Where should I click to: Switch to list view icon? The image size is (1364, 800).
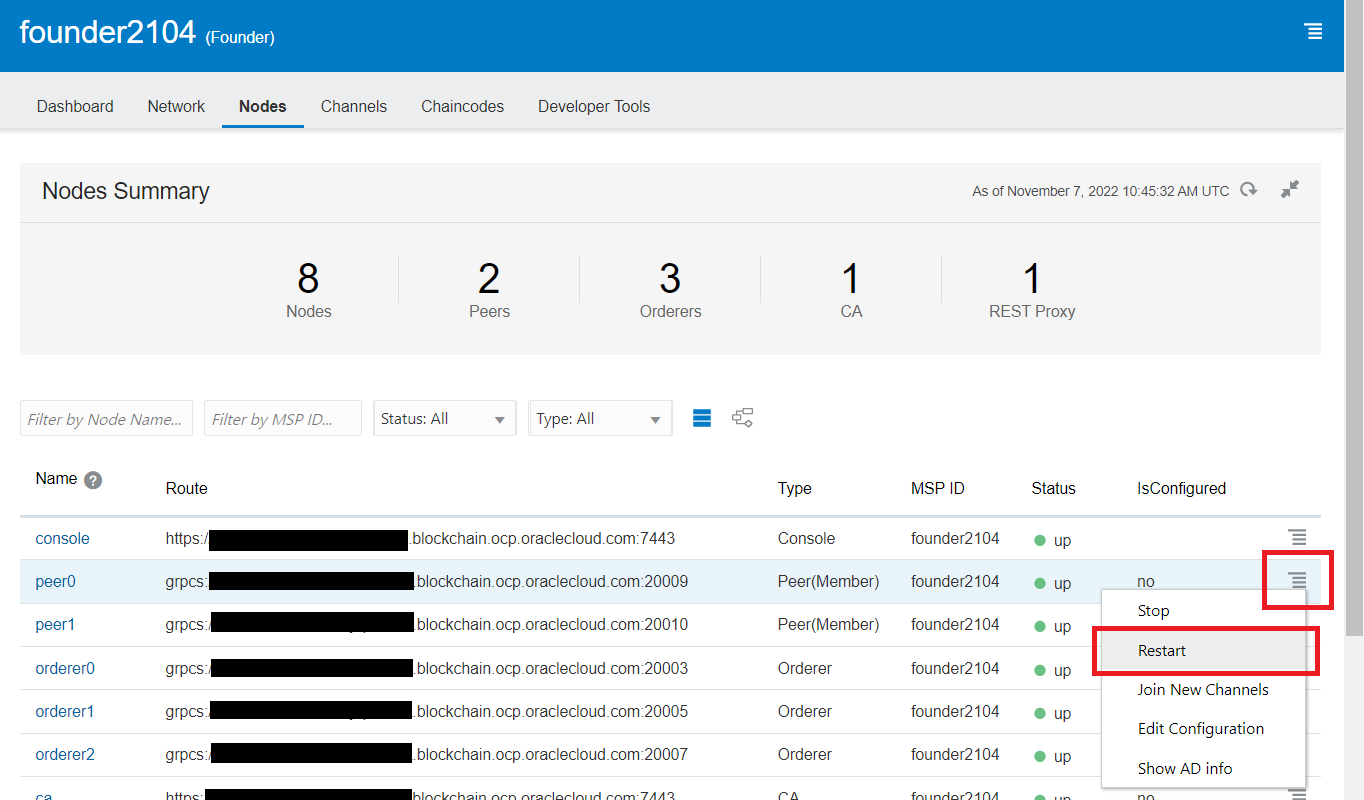[702, 418]
